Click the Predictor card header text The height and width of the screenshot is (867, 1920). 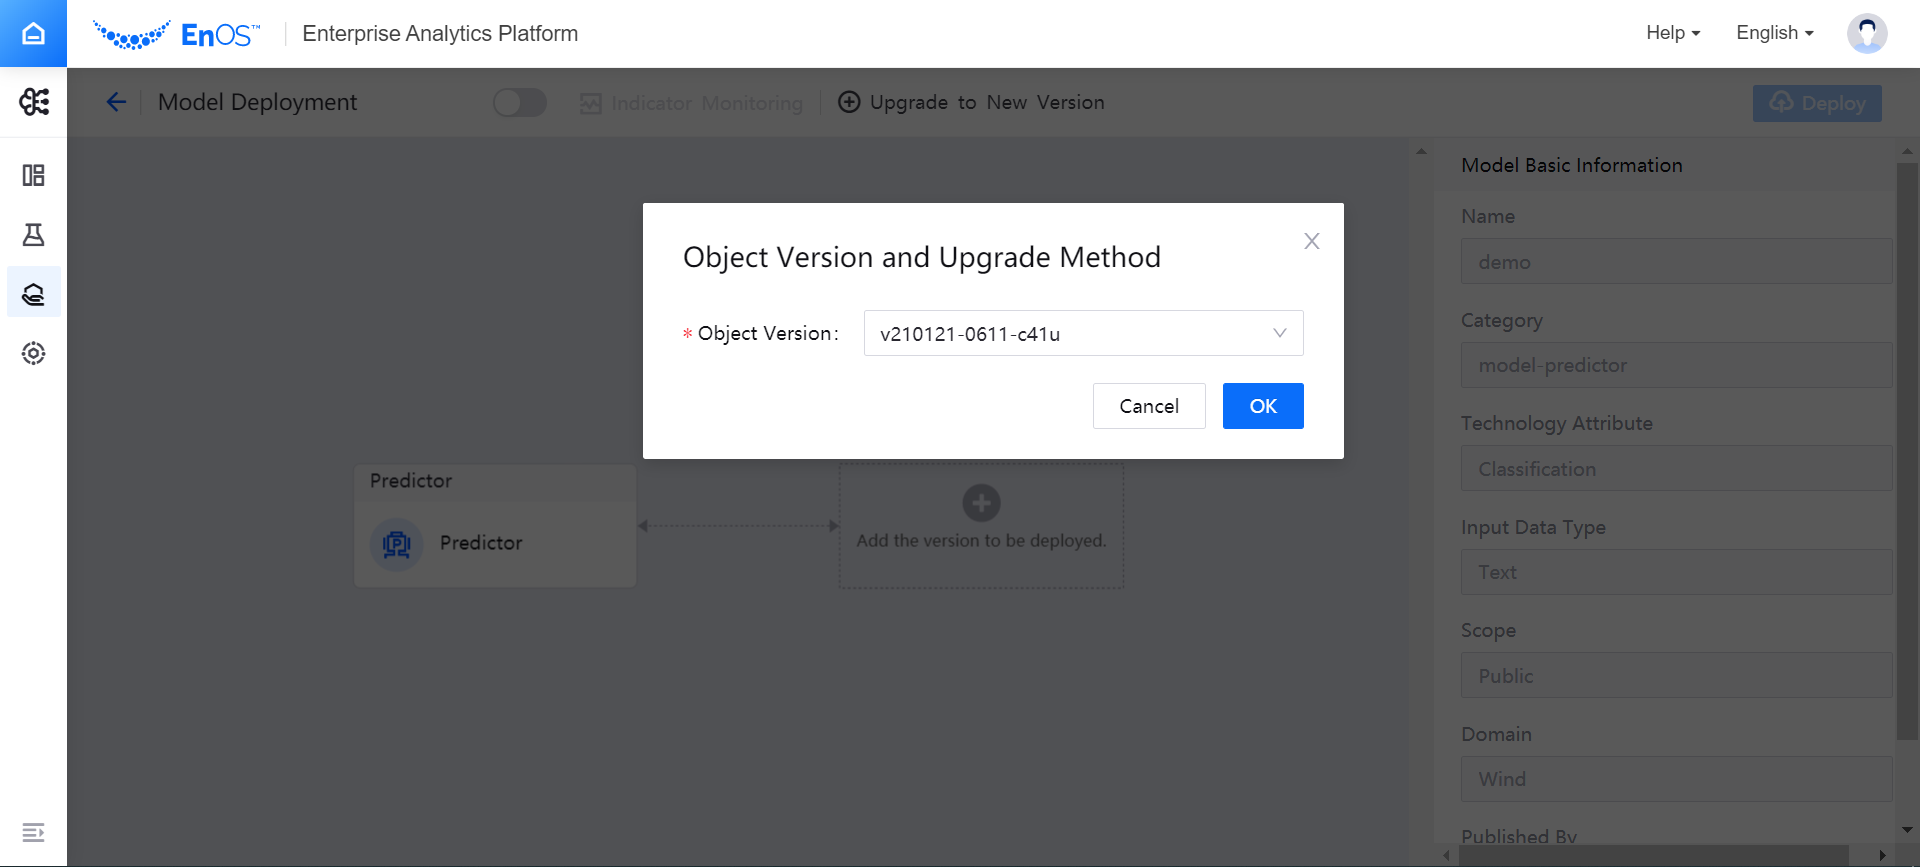pos(411,481)
